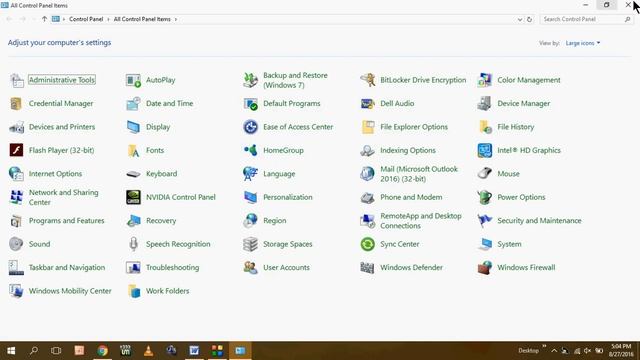Viewport: 640px width, 360px height.
Task: Click the File History icon
Action: [x=485, y=127]
